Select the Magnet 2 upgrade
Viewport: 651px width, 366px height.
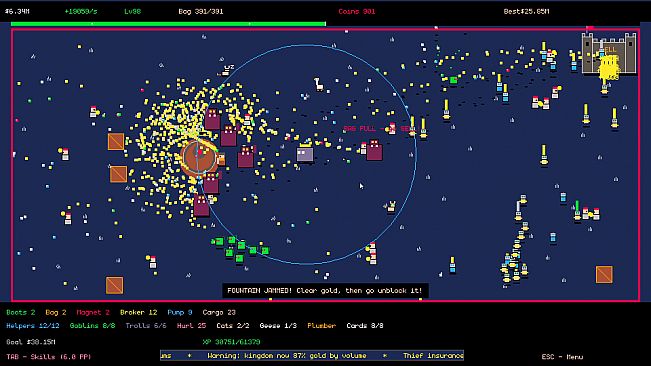pyautogui.click(x=93, y=312)
